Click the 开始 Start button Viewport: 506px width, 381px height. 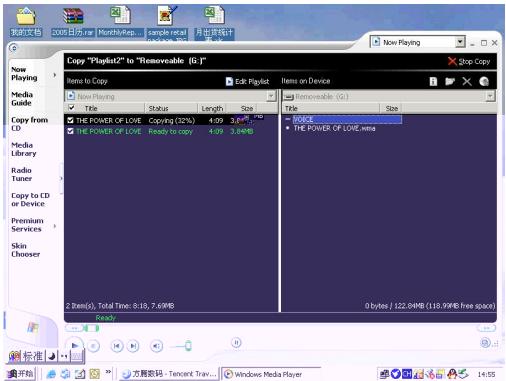20,374
